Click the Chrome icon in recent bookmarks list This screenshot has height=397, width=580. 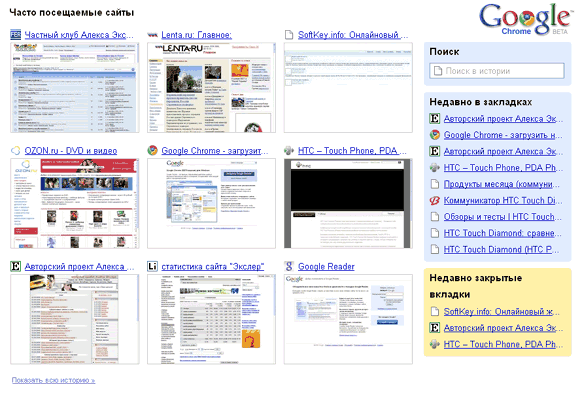pyautogui.click(x=435, y=135)
